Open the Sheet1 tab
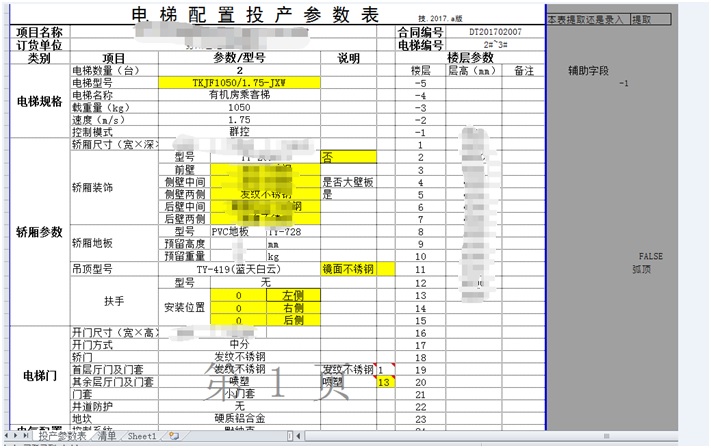 [141, 437]
